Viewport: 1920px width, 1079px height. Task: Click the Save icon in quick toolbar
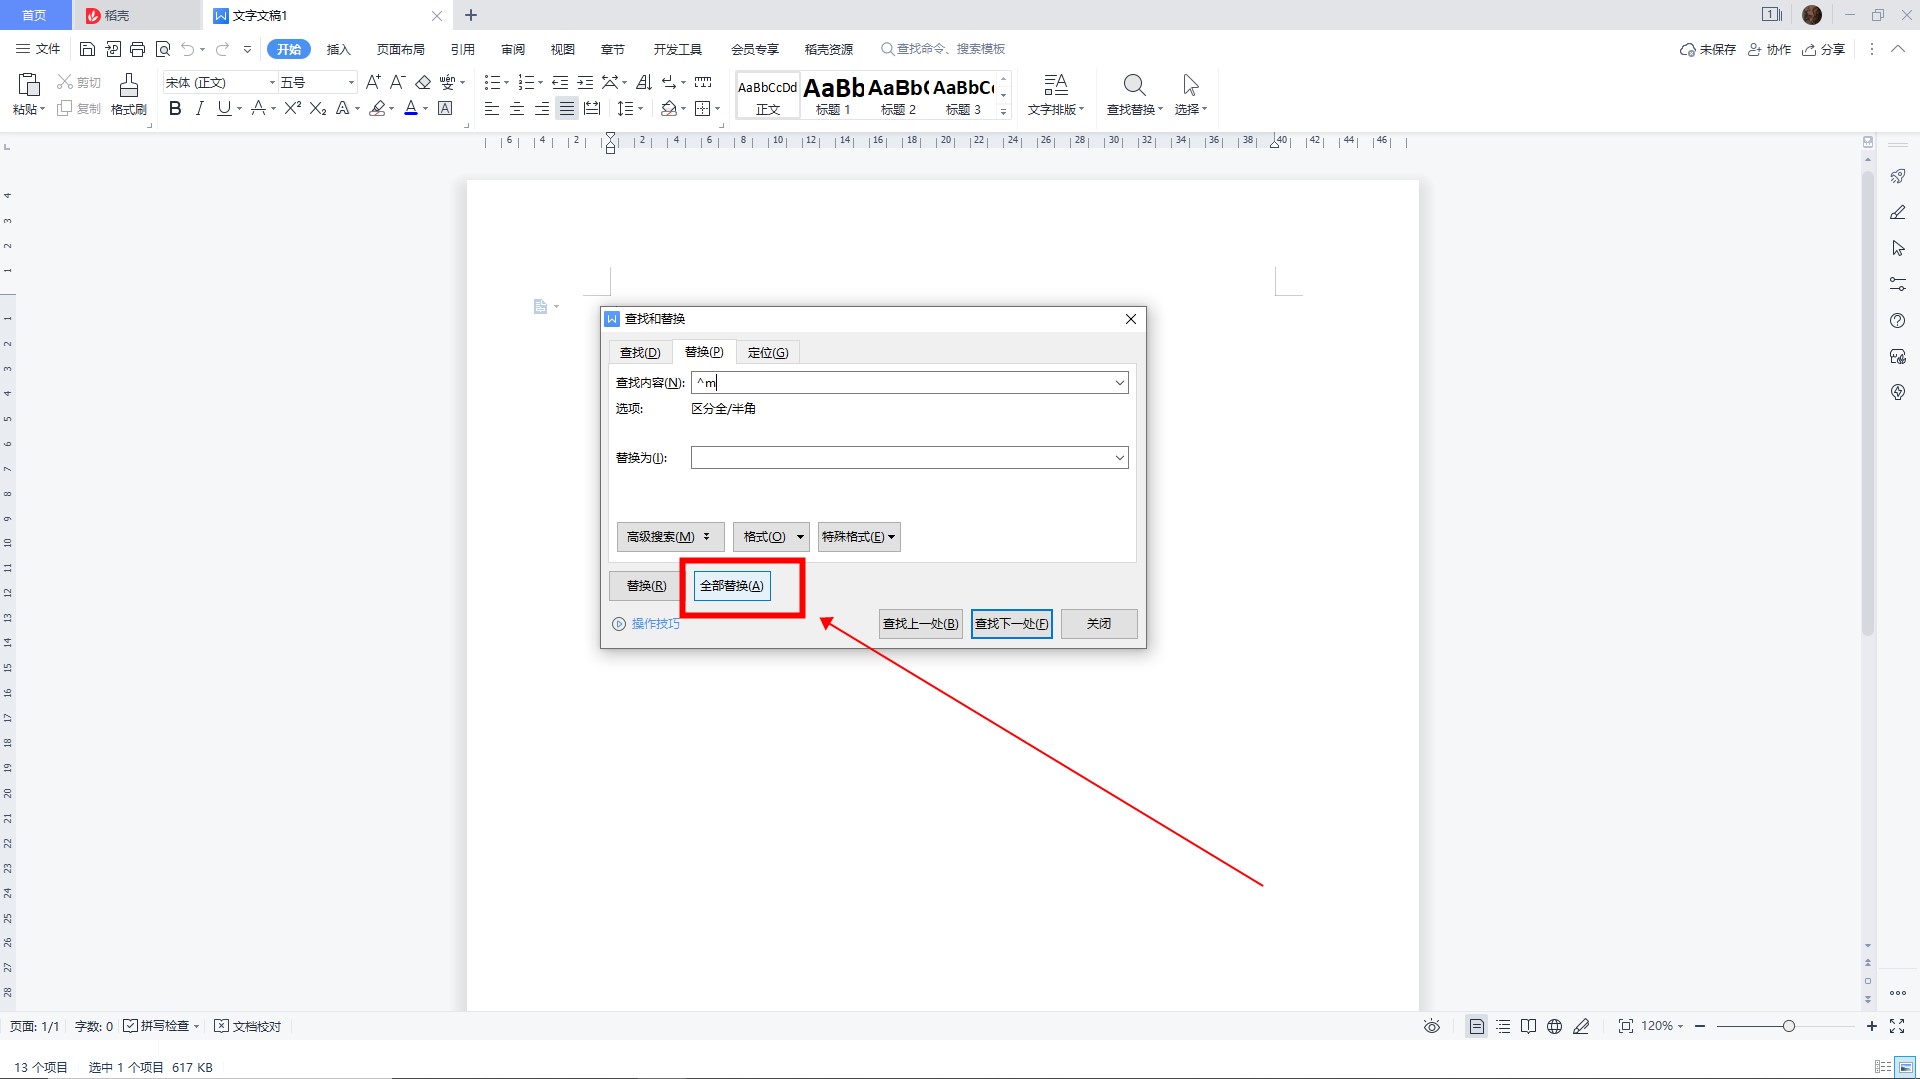[x=87, y=49]
